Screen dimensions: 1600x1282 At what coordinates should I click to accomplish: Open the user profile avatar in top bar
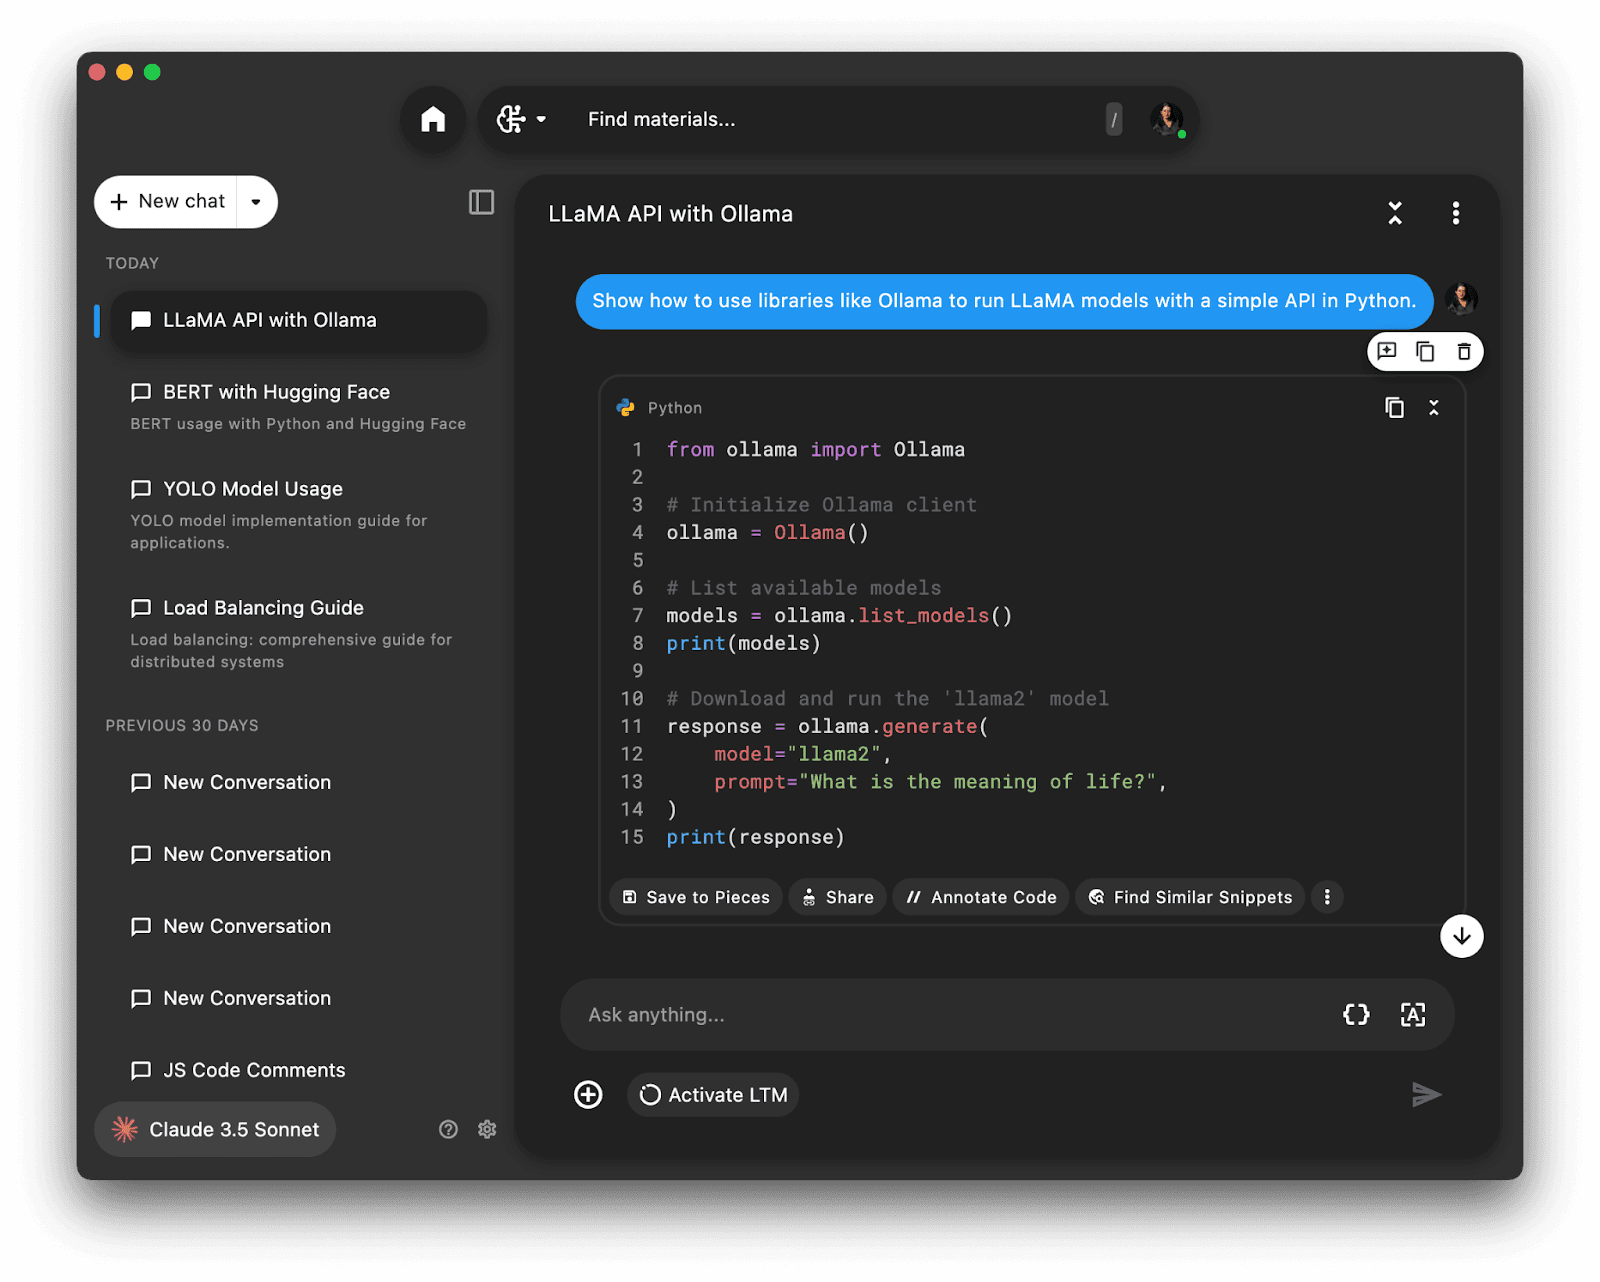[x=1167, y=120]
